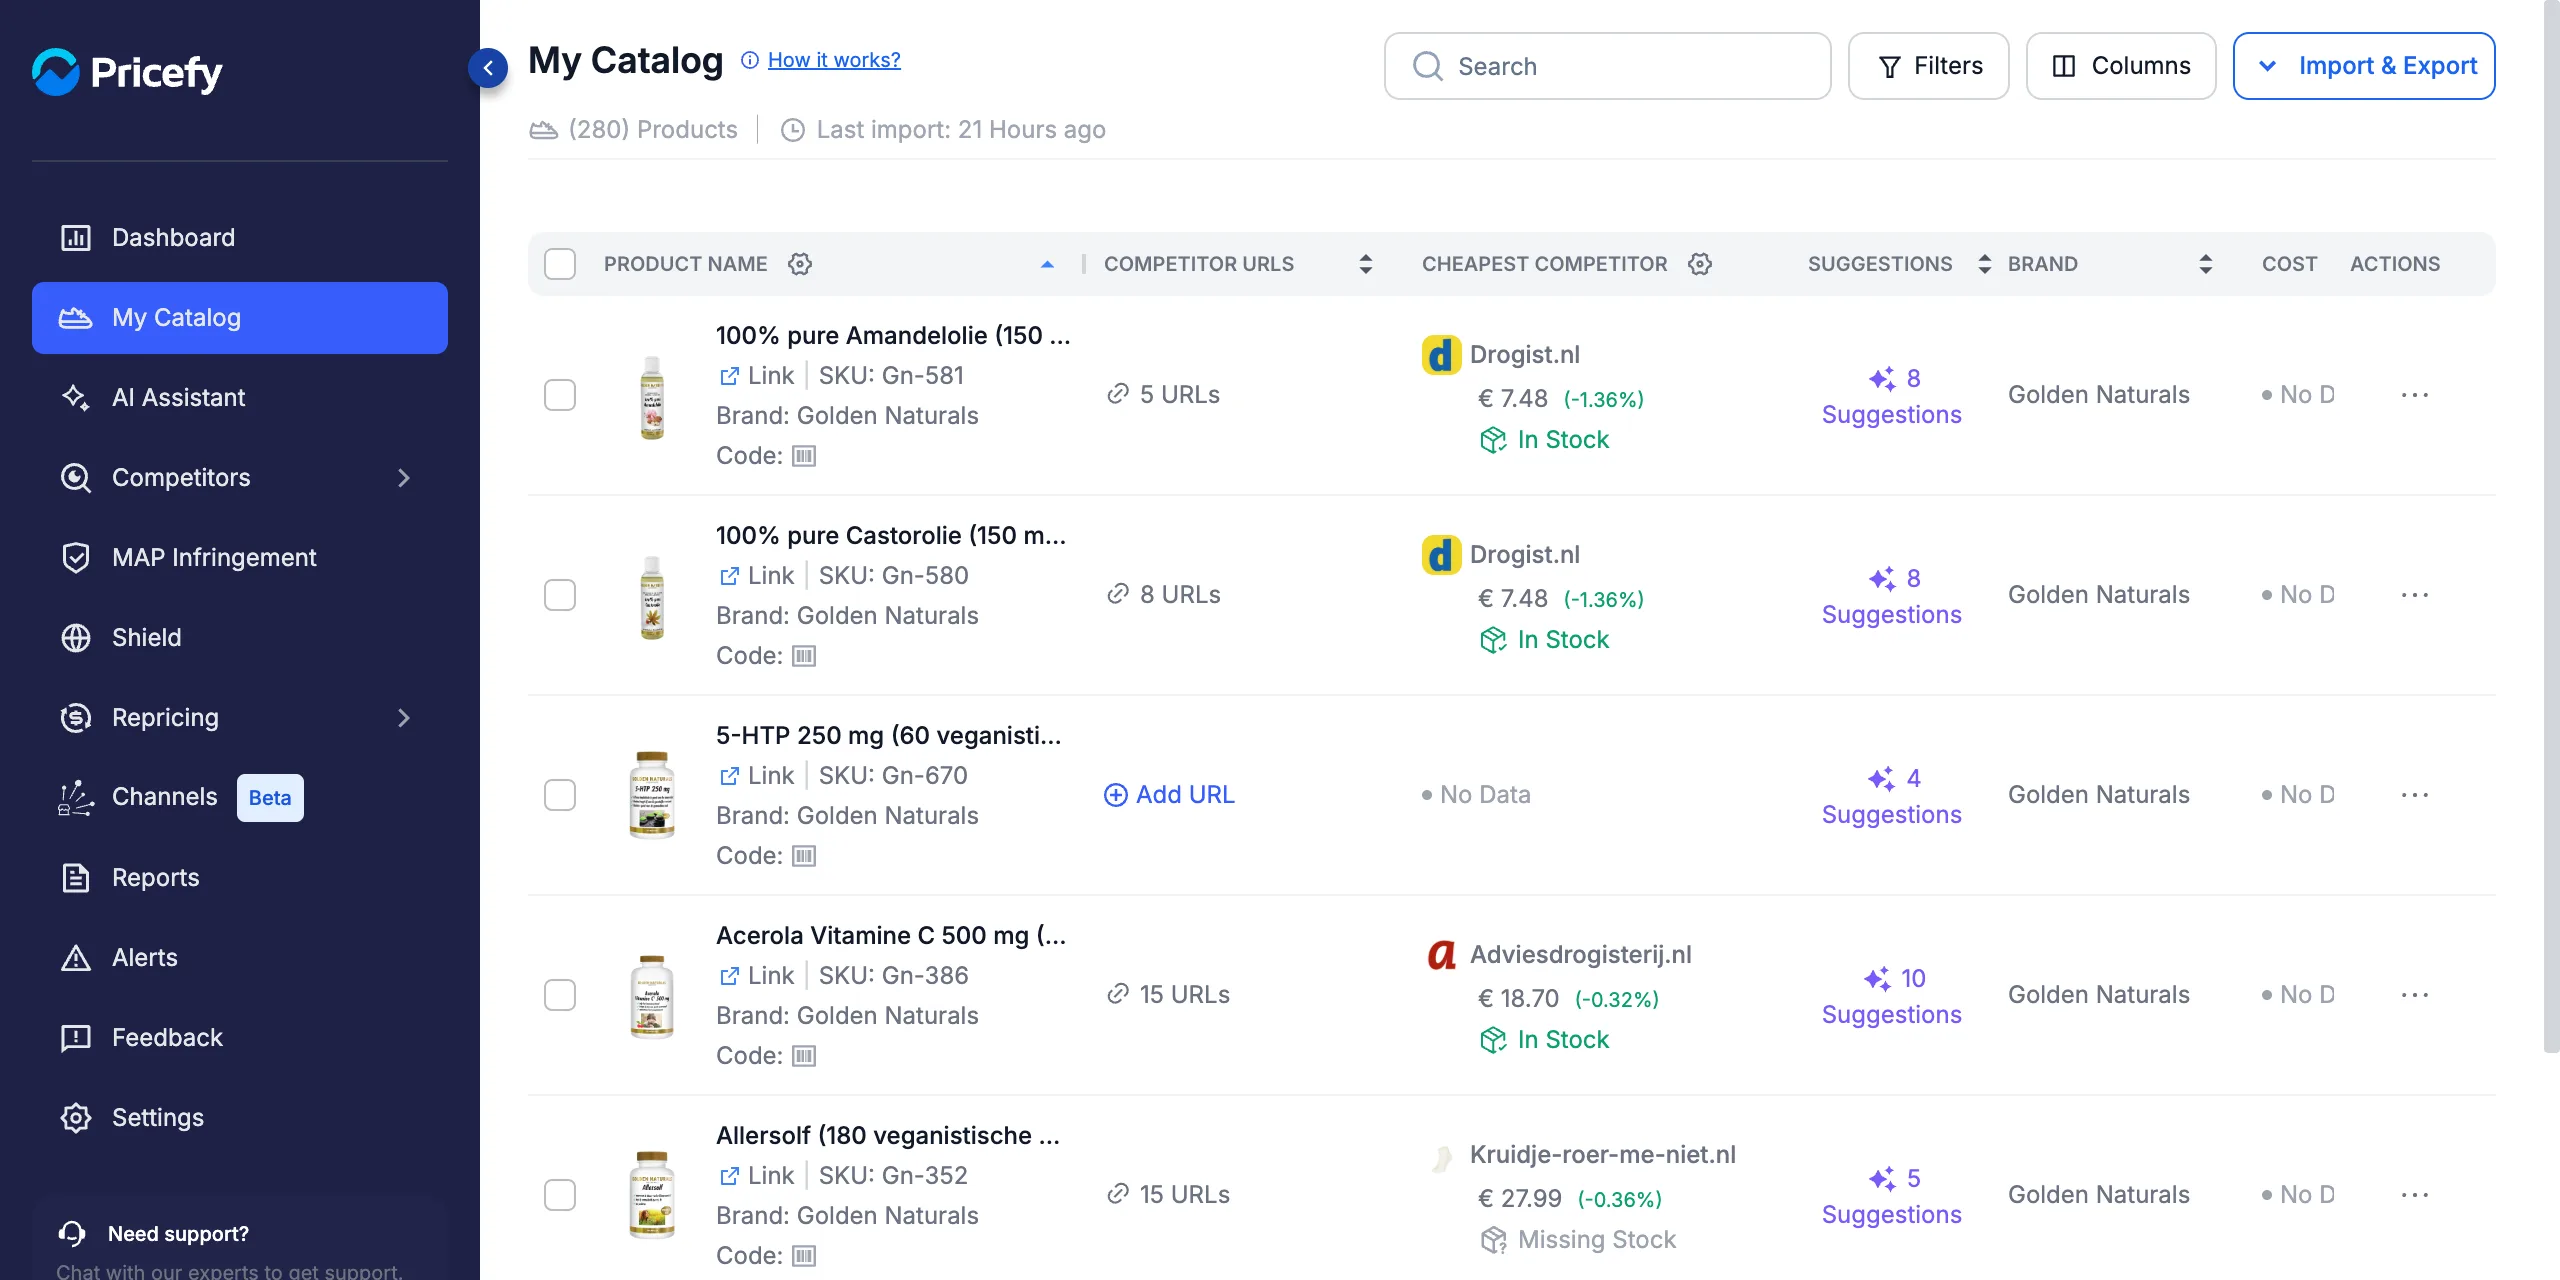This screenshot has height=1280, width=2560.
Task: Open the Reports page
Action: 240,878
